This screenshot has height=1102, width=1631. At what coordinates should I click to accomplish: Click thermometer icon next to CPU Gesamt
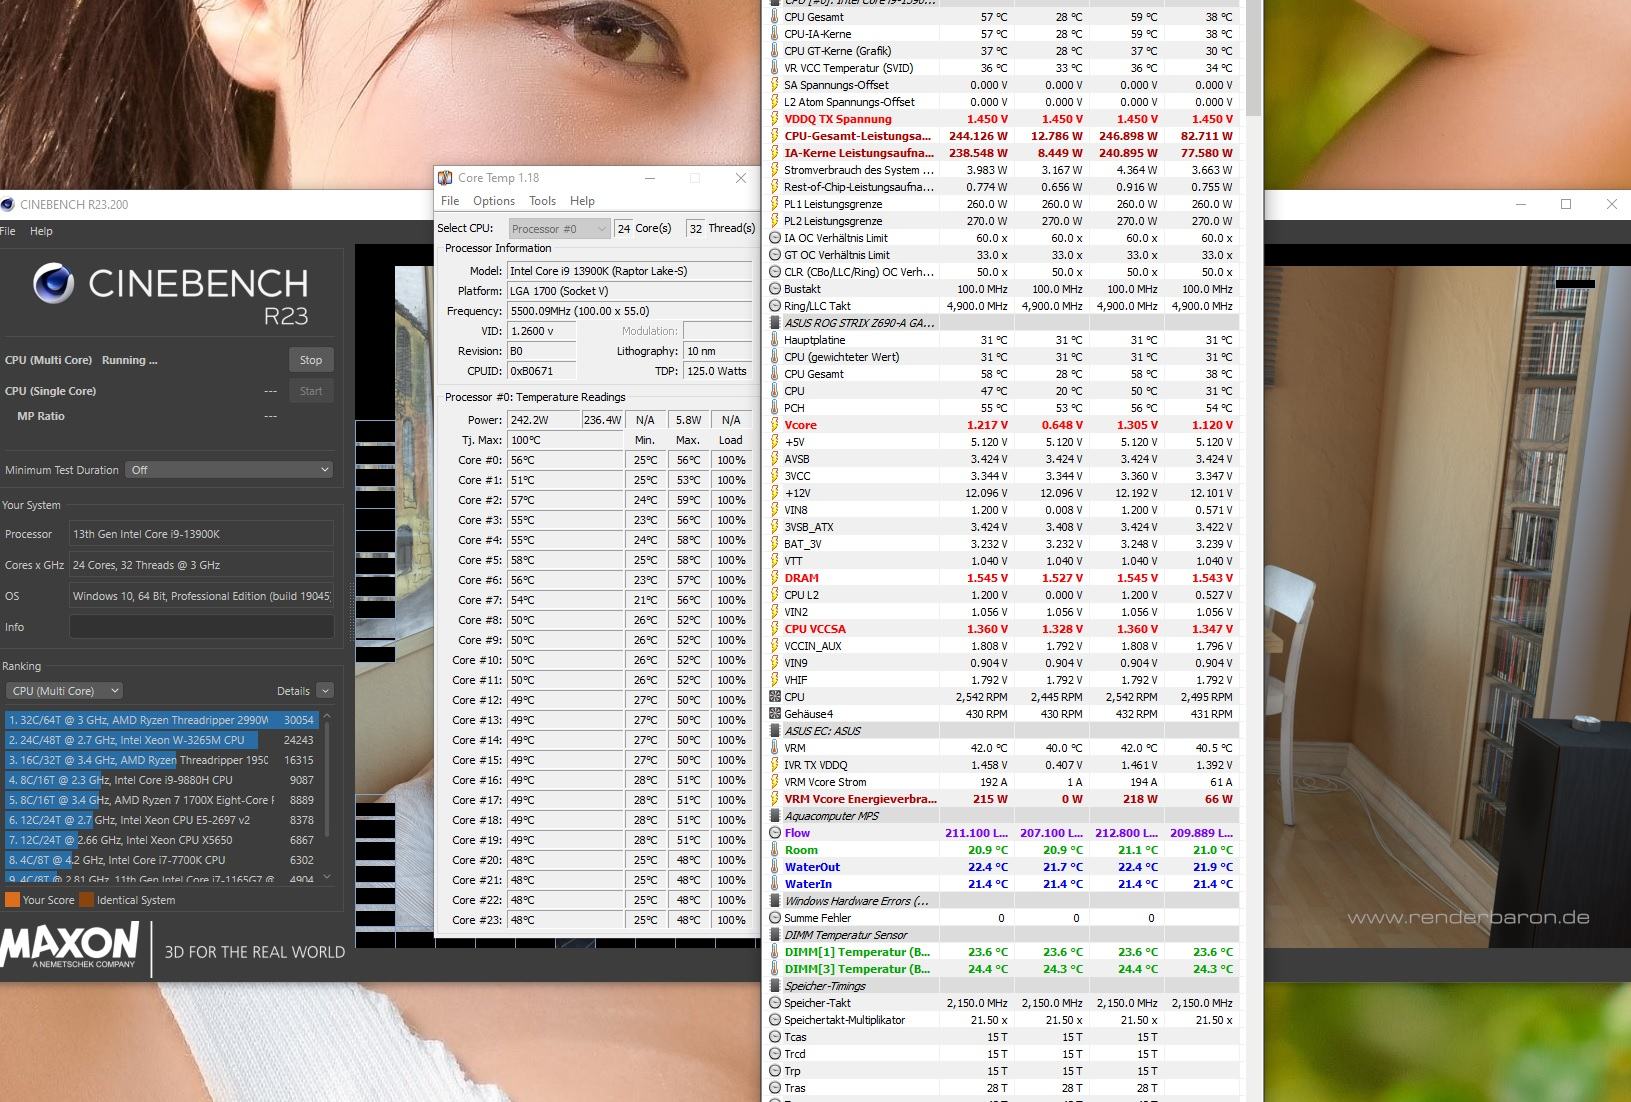(774, 17)
